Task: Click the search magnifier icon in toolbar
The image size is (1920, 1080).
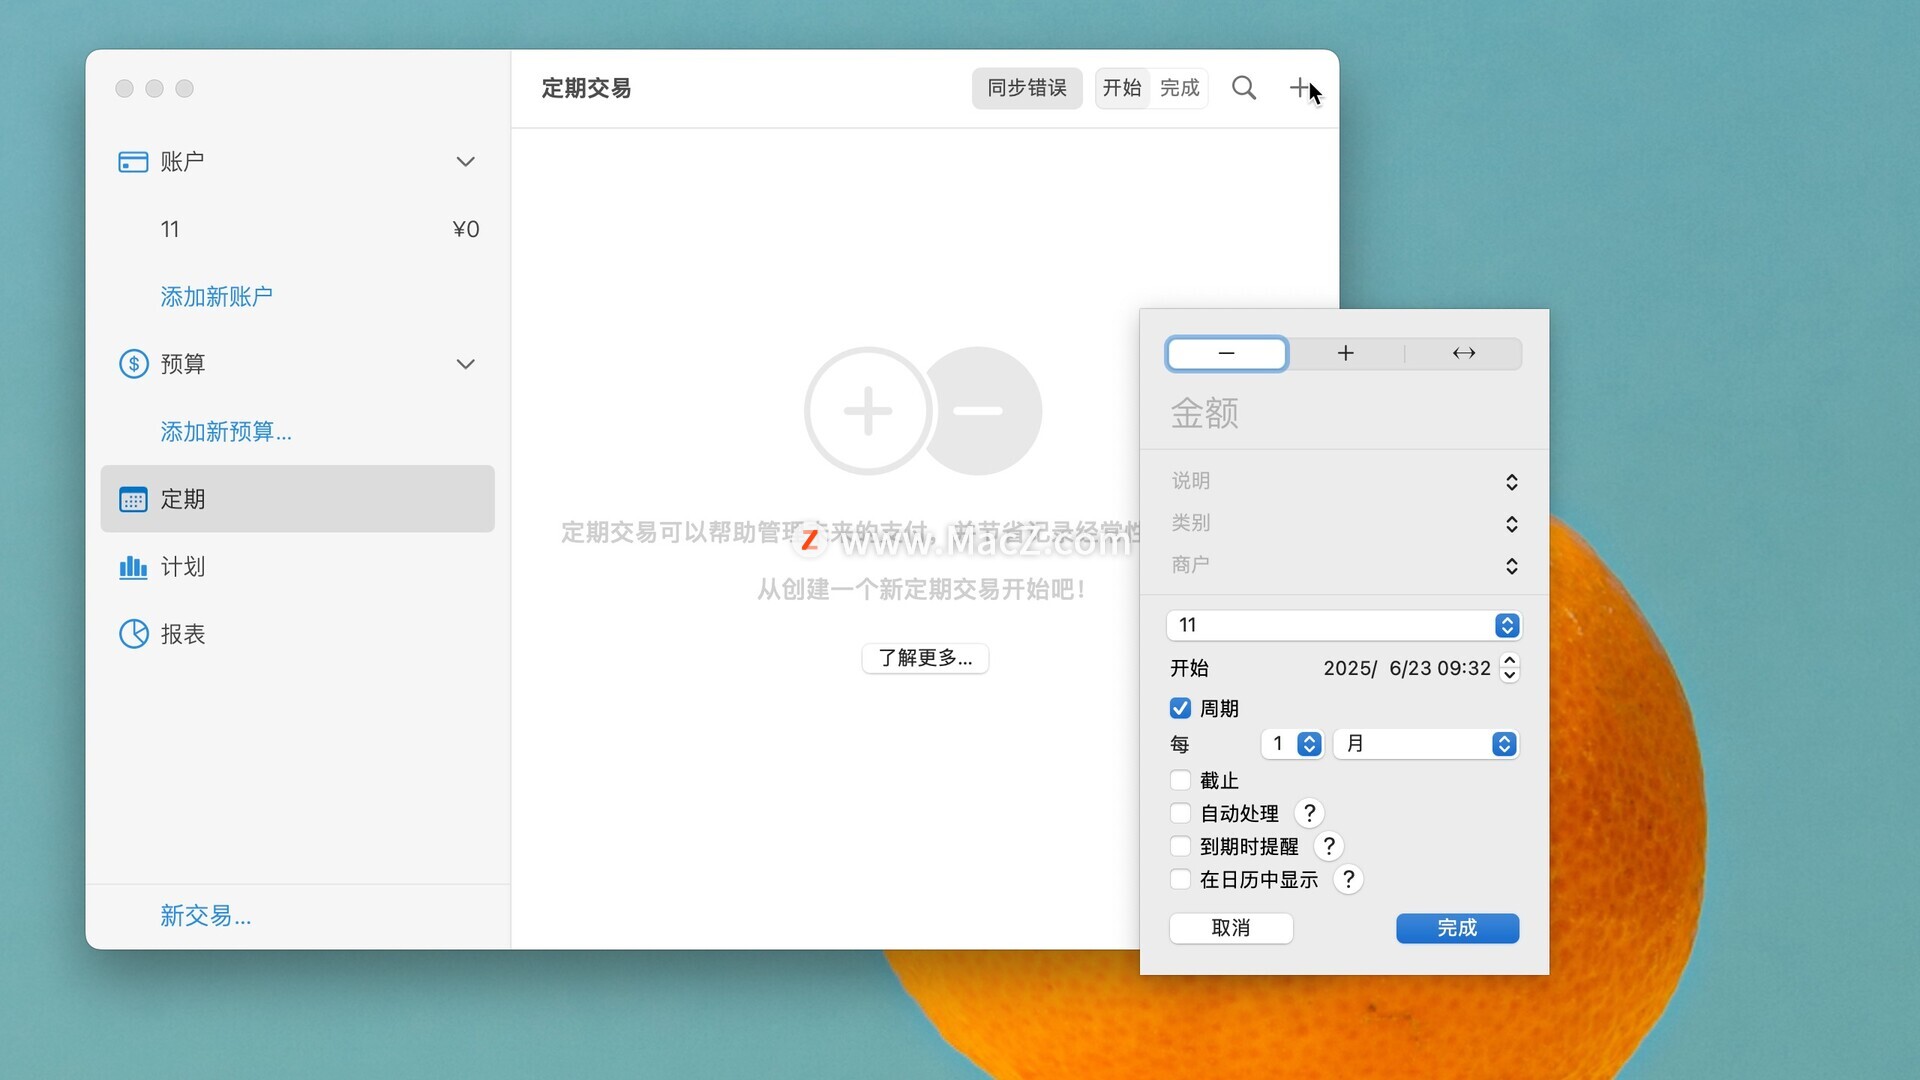Action: 1244,88
